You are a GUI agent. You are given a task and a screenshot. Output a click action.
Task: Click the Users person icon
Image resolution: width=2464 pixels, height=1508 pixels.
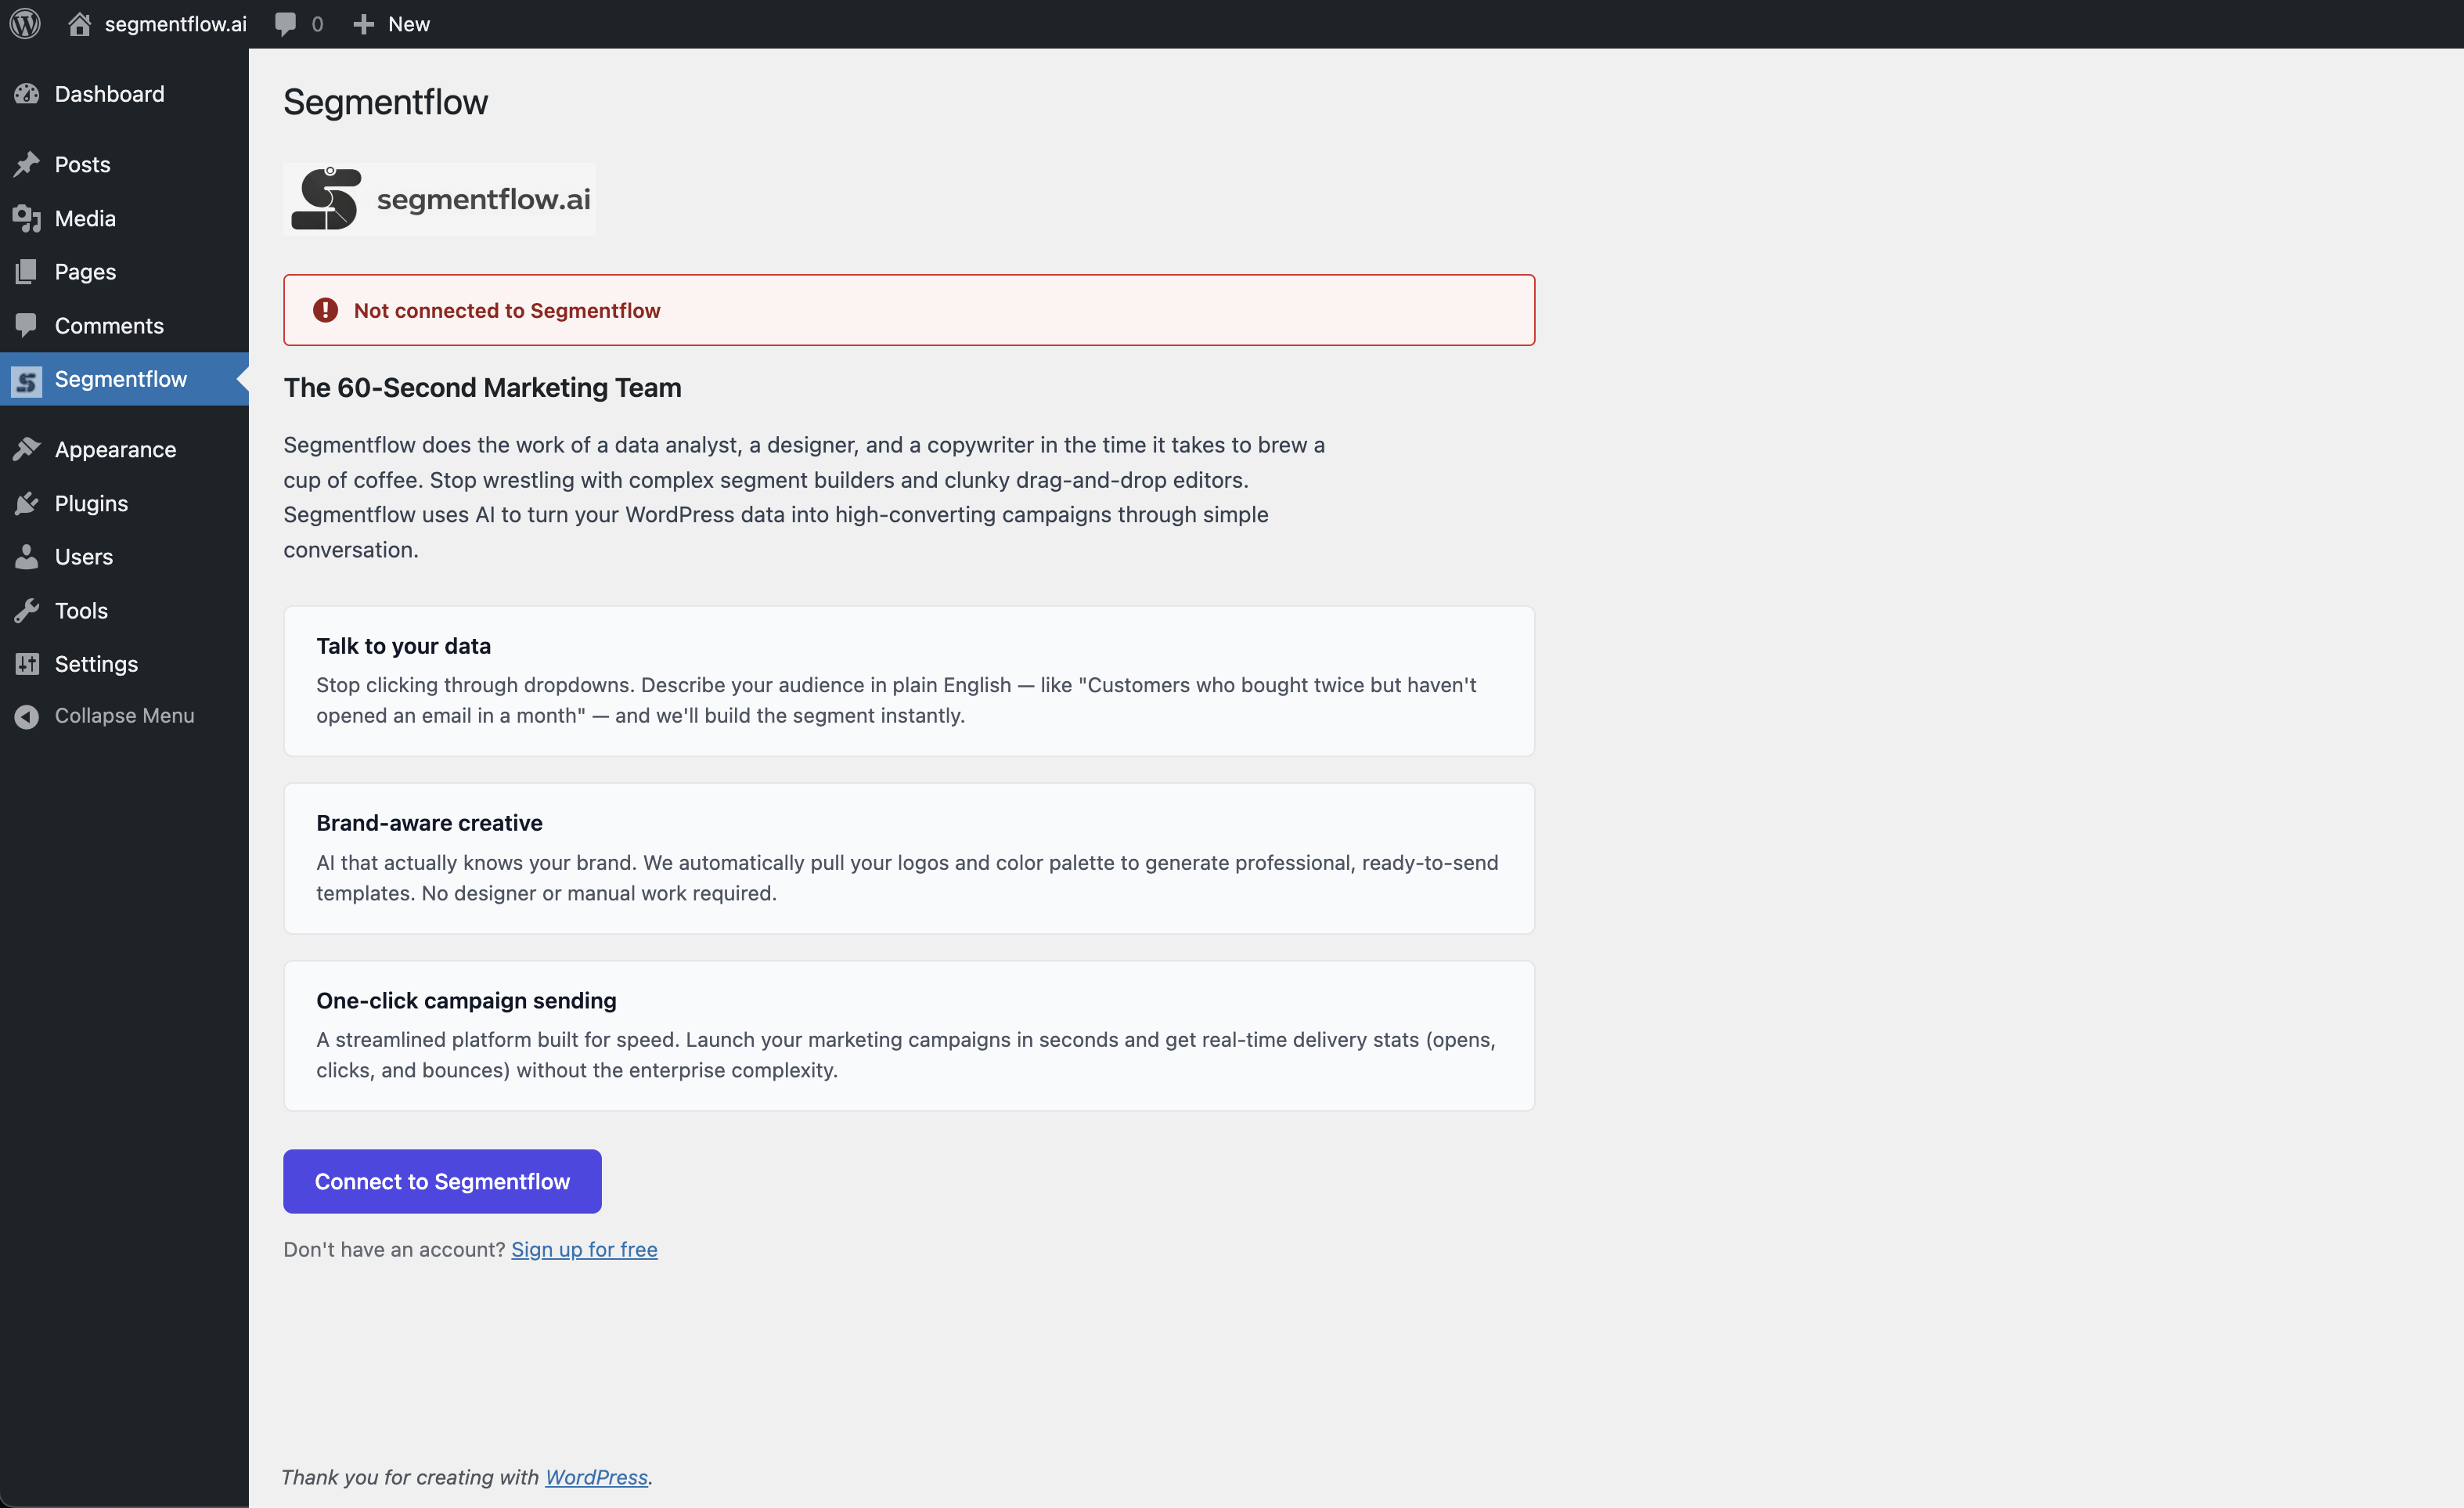pyautogui.click(x=27, y=557)
